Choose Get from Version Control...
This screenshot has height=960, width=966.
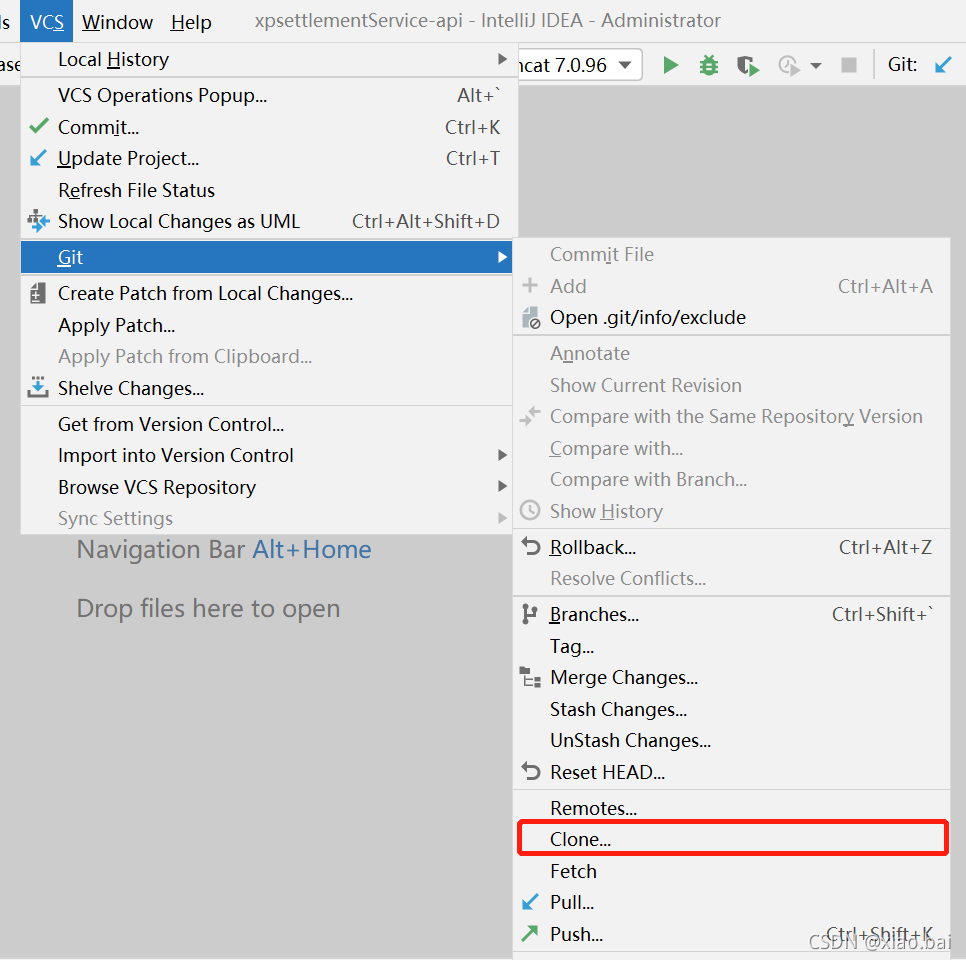267,424
